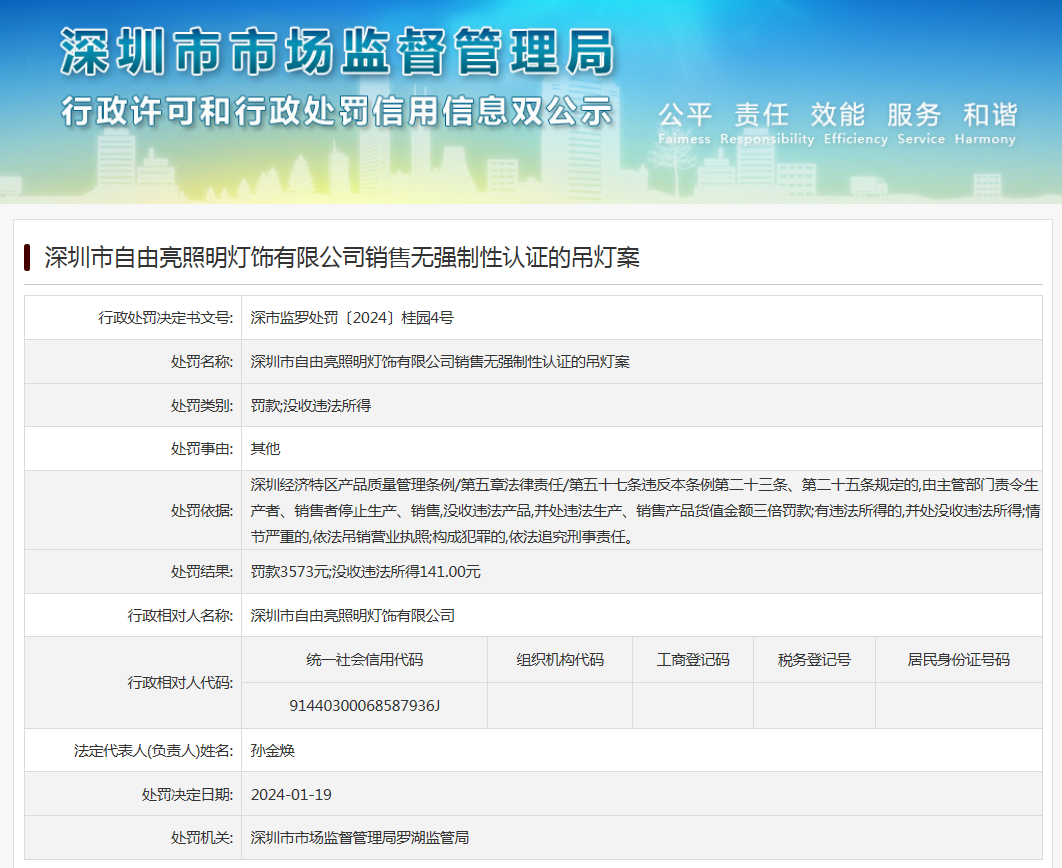Click the 处罚依据 label
Image resolution: width=1062 pixels, height=868 pixels.
coord(202,511)
